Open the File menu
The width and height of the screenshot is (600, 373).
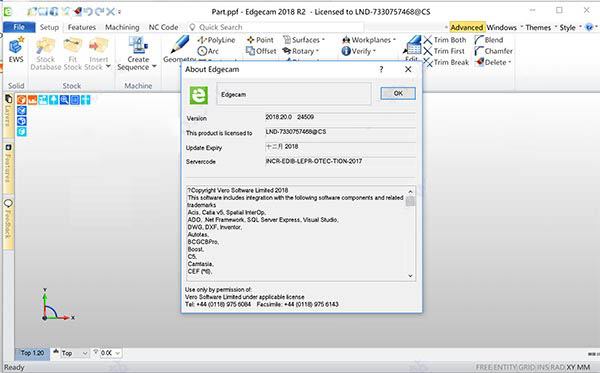[x=19, y=27]
